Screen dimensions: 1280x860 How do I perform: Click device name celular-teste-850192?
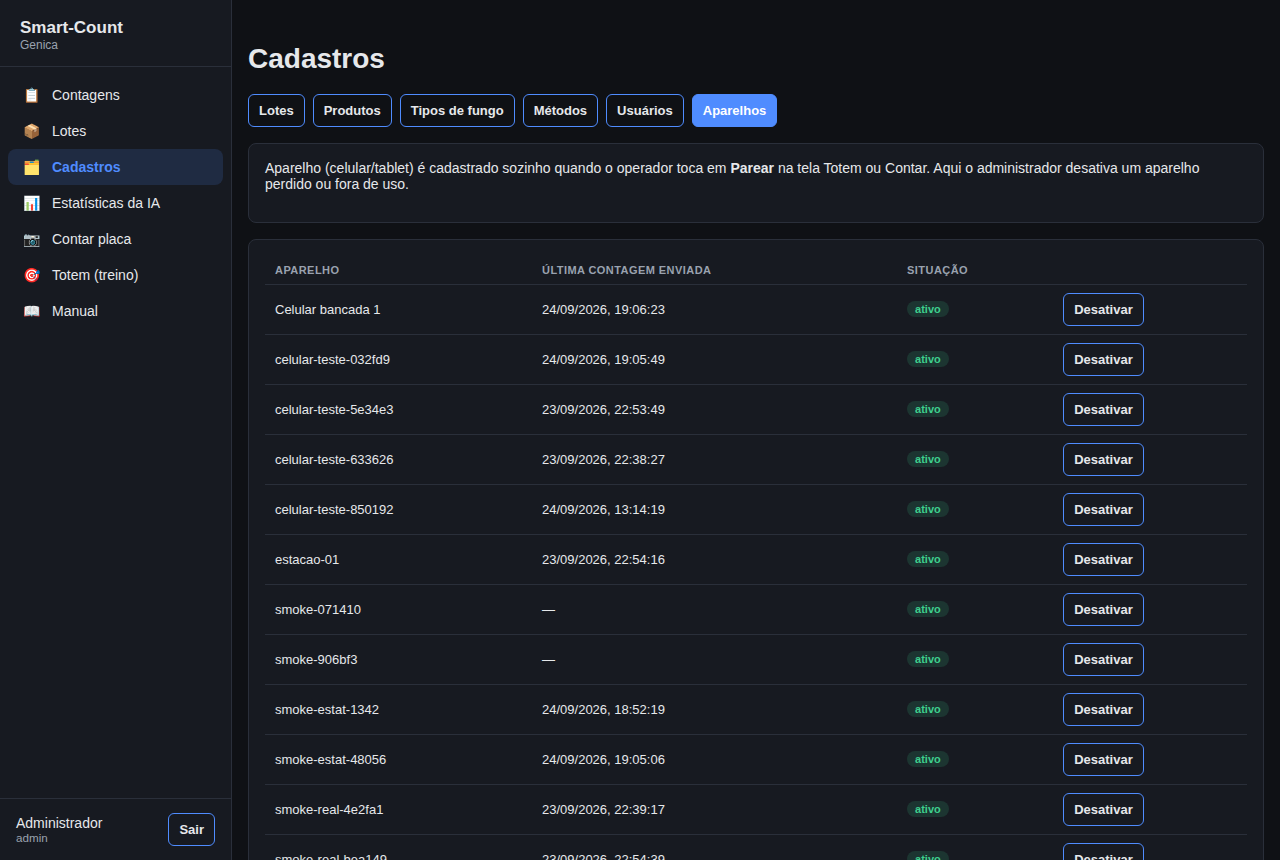tap(334, 510)
